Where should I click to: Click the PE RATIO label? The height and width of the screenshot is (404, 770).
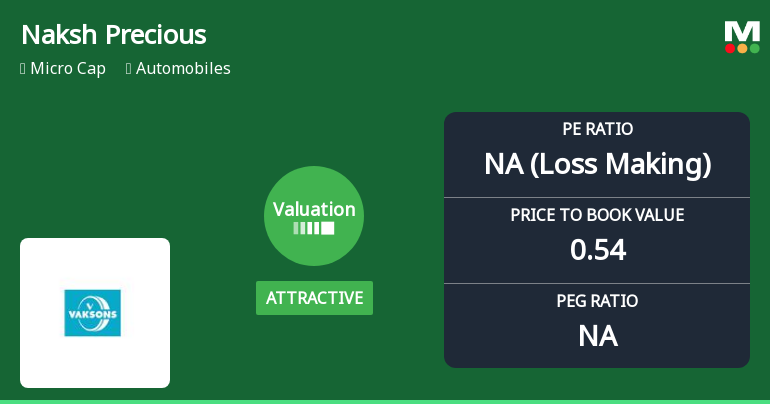(597, 130)
